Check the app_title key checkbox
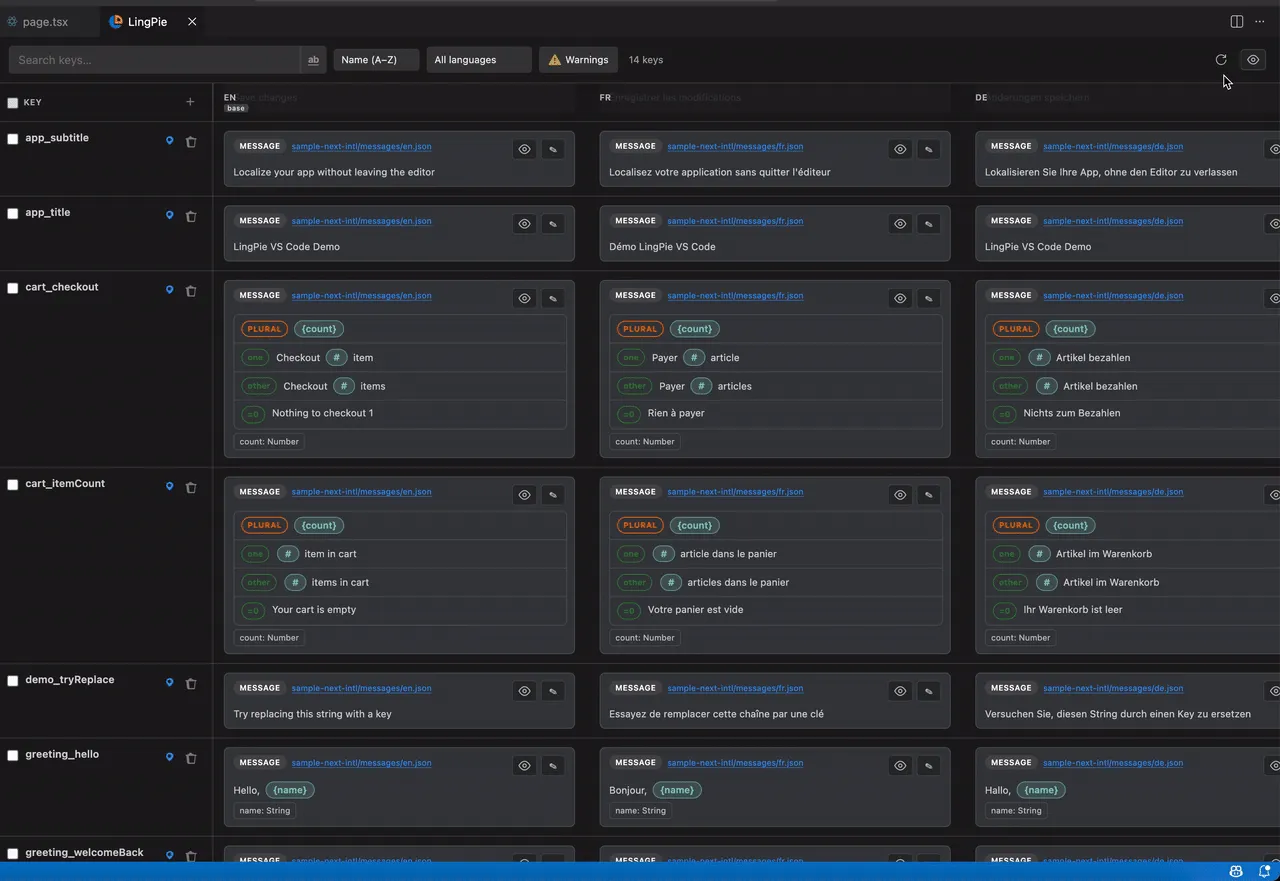Image resolution: width=1280 pixels, height=881 pixels. click(x=13, y=214)
